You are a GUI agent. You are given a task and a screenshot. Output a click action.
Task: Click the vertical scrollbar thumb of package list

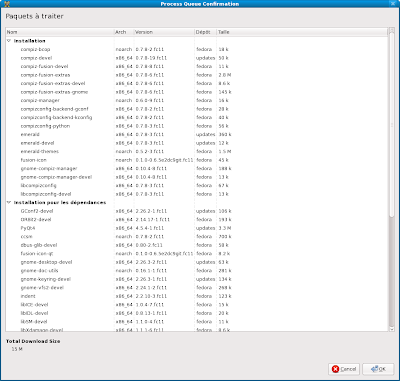(392, 125)
